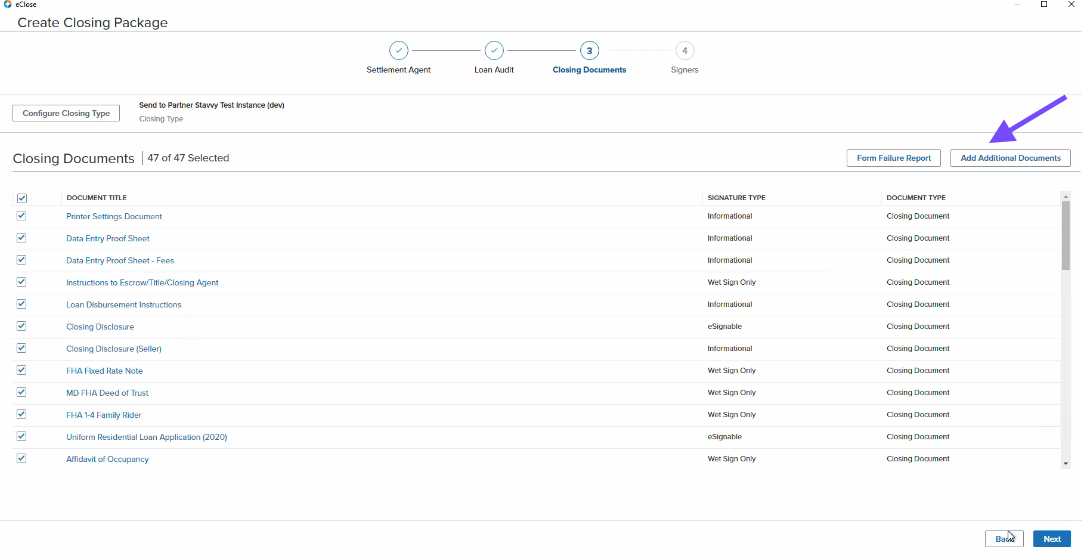The image size is (1082, 557).
Task: Click 'eSignable' in Uniform Residential Loan Application row
Action: [725, 437]
